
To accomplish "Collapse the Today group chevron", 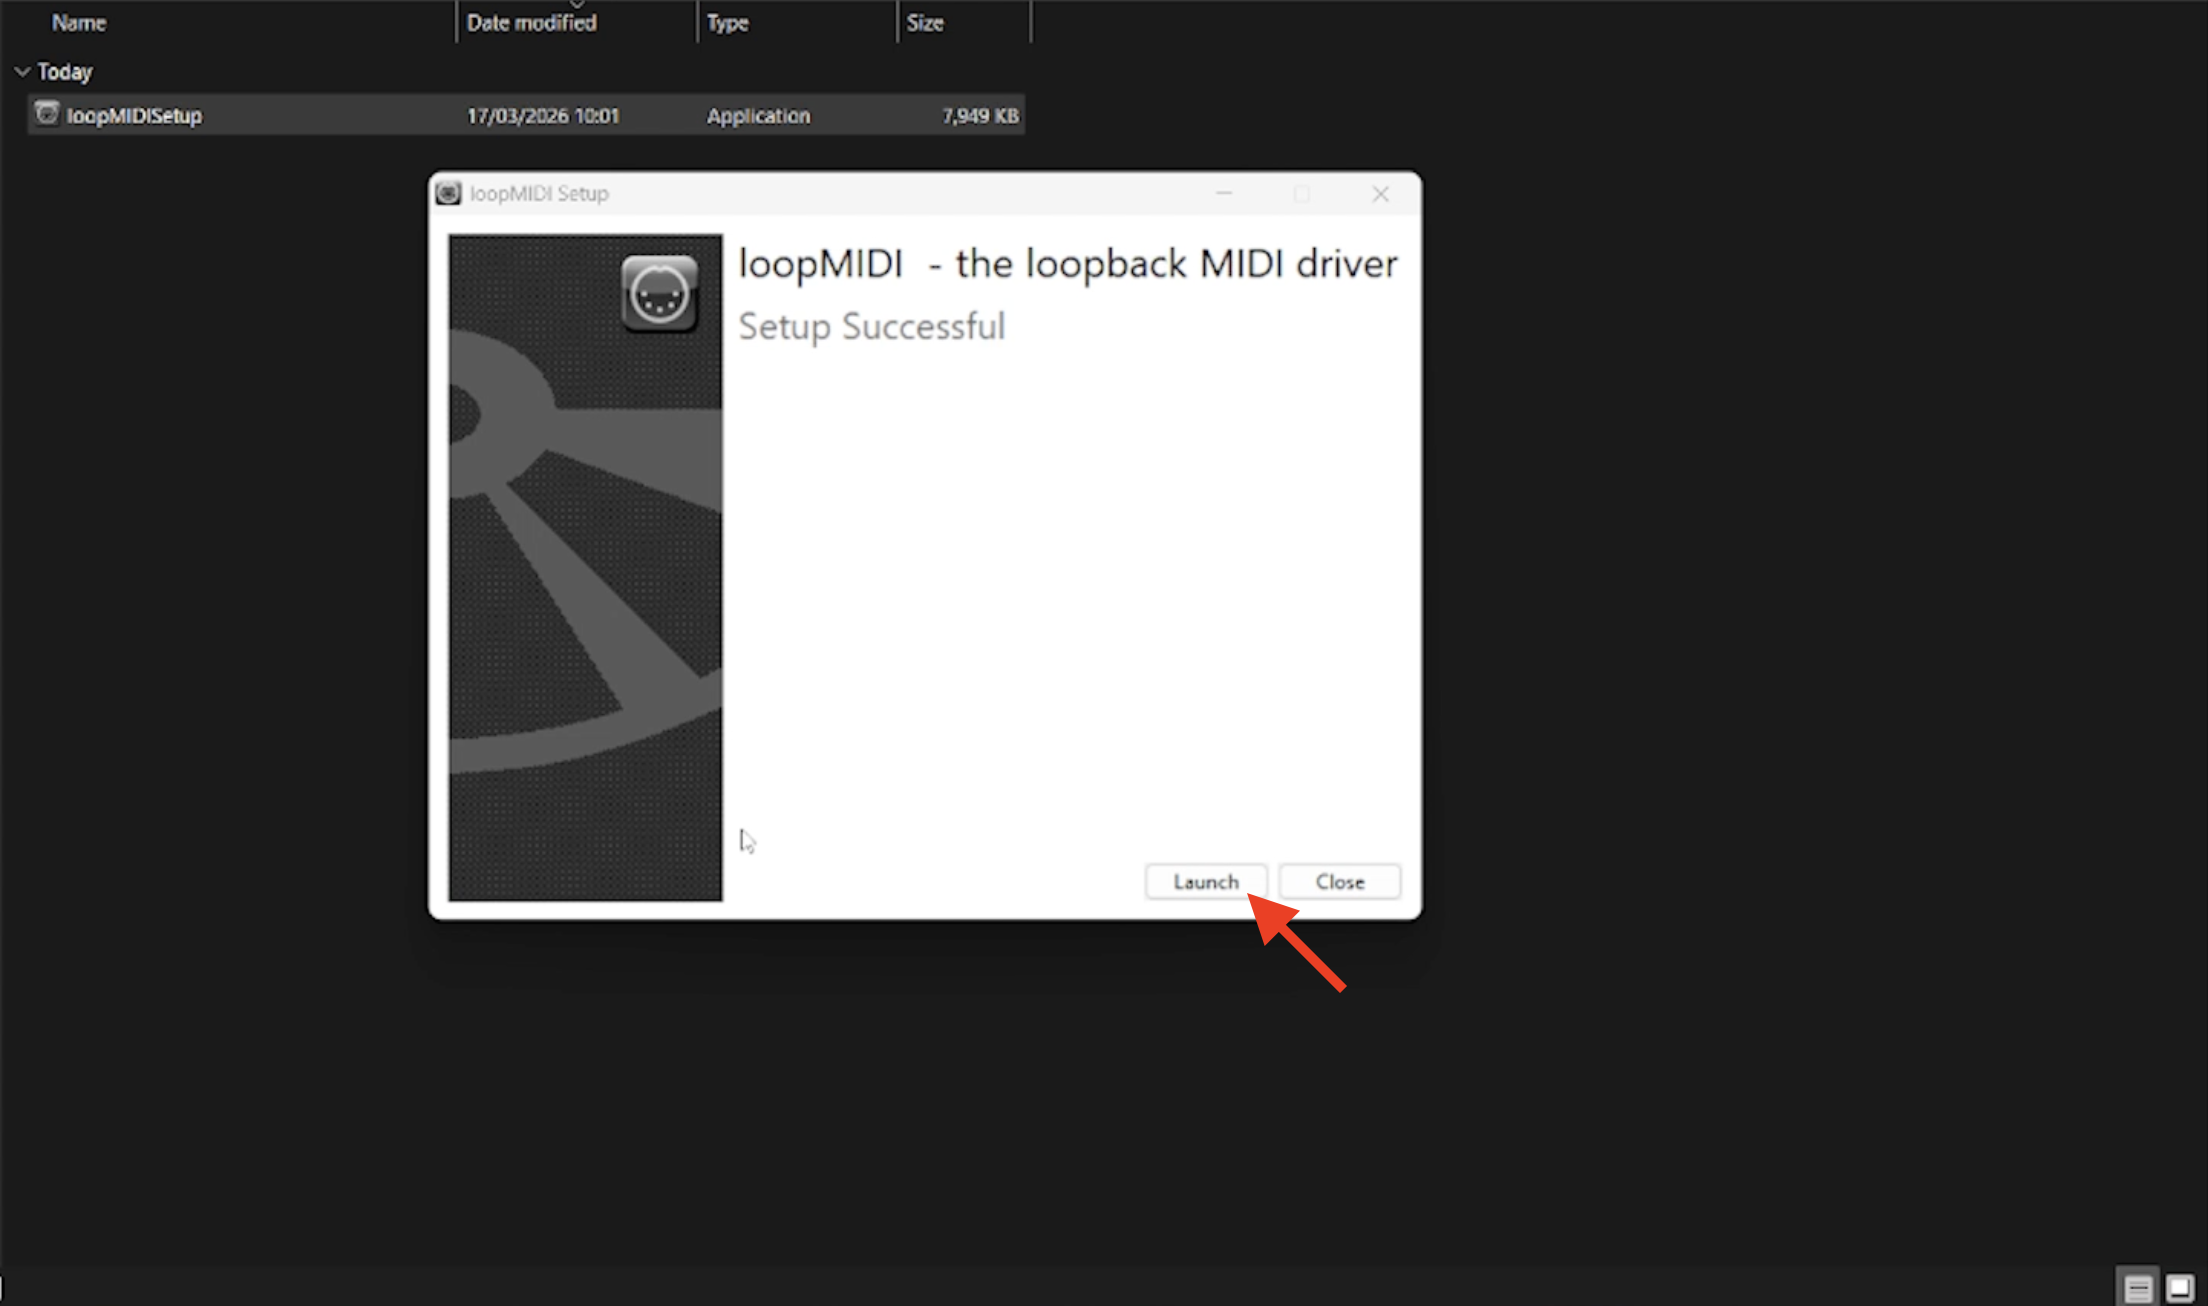I will [x=22, y=72].
